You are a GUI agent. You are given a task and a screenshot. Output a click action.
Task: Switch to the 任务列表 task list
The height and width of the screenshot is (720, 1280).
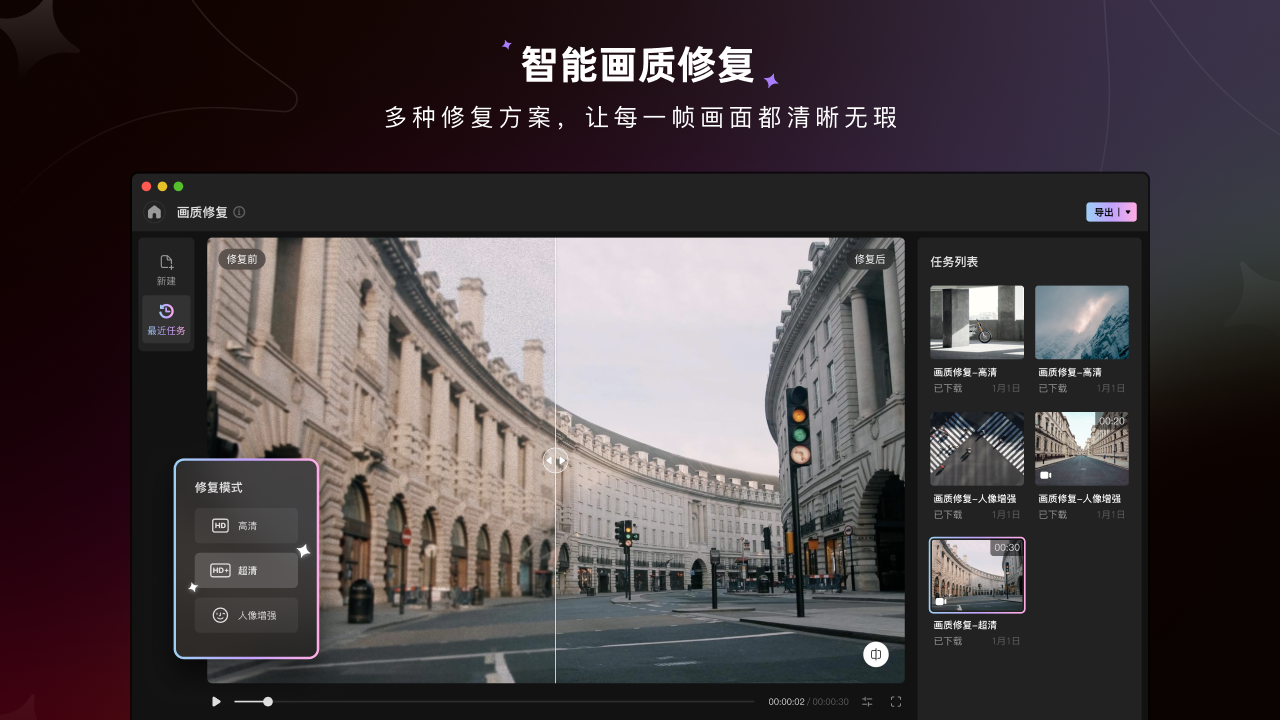click(x=955, y=262)
